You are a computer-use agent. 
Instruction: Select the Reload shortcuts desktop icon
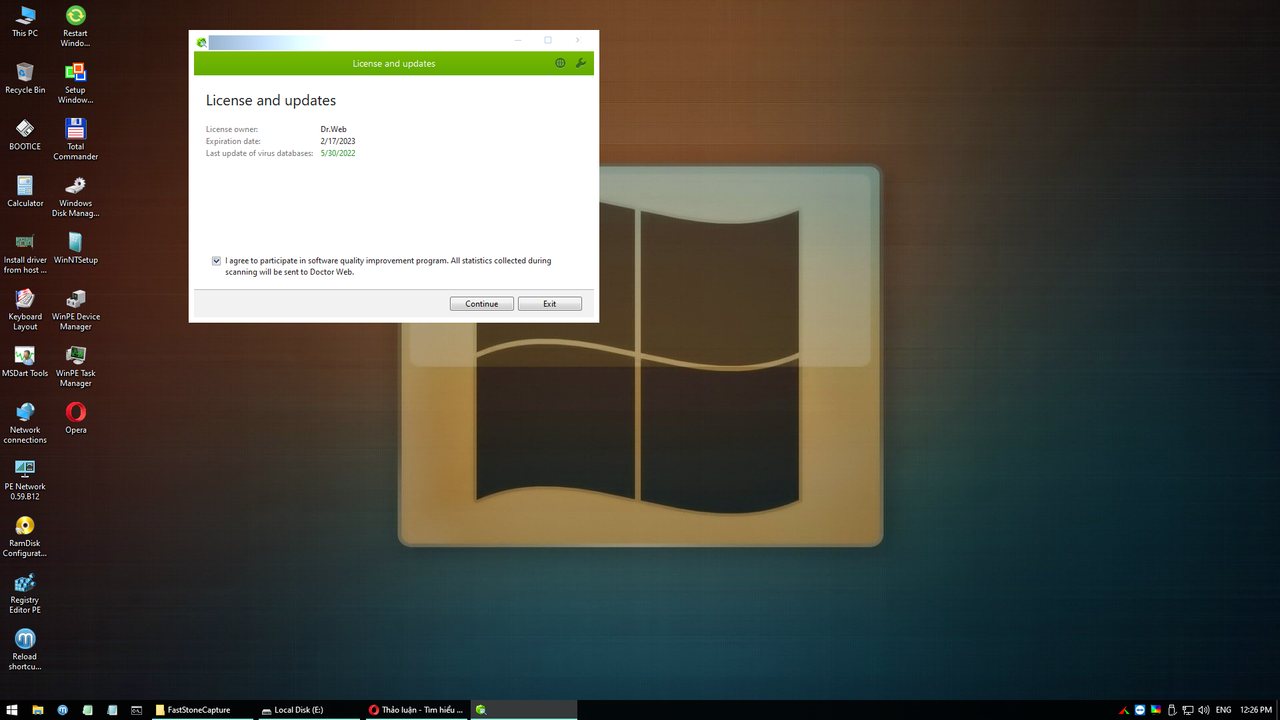pos(25,651)
